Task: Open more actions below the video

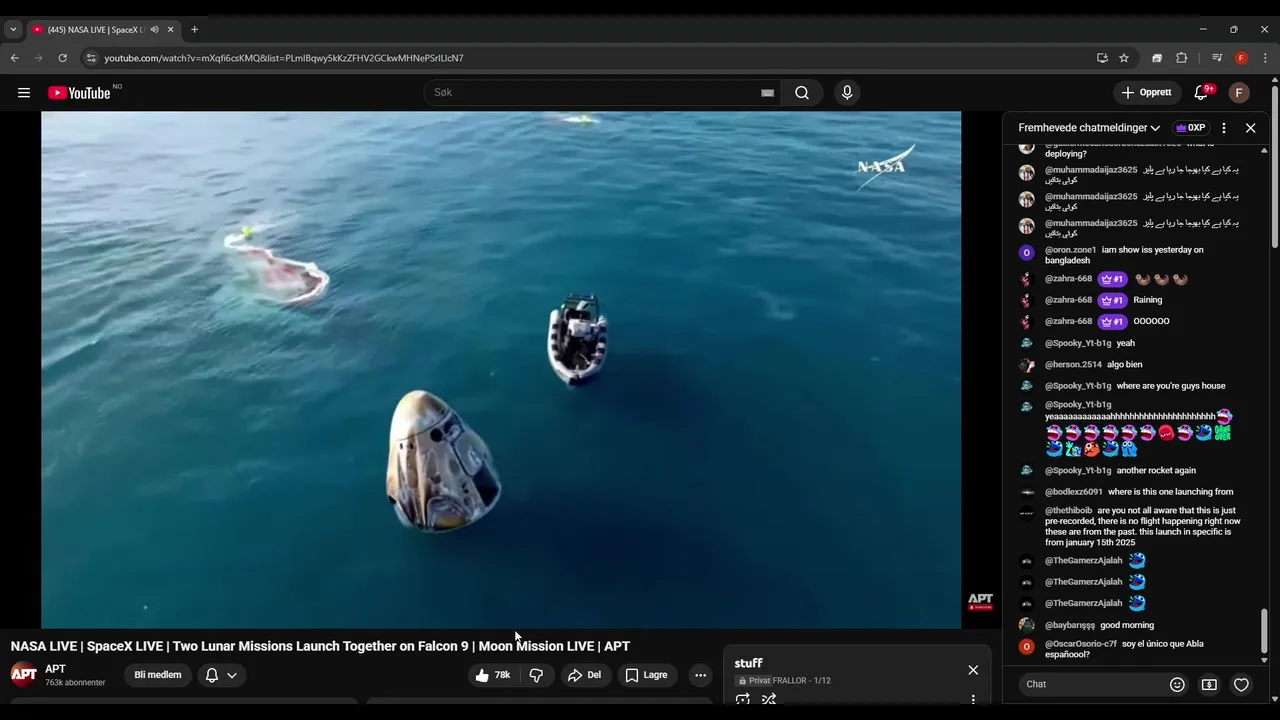Action: 700,675
